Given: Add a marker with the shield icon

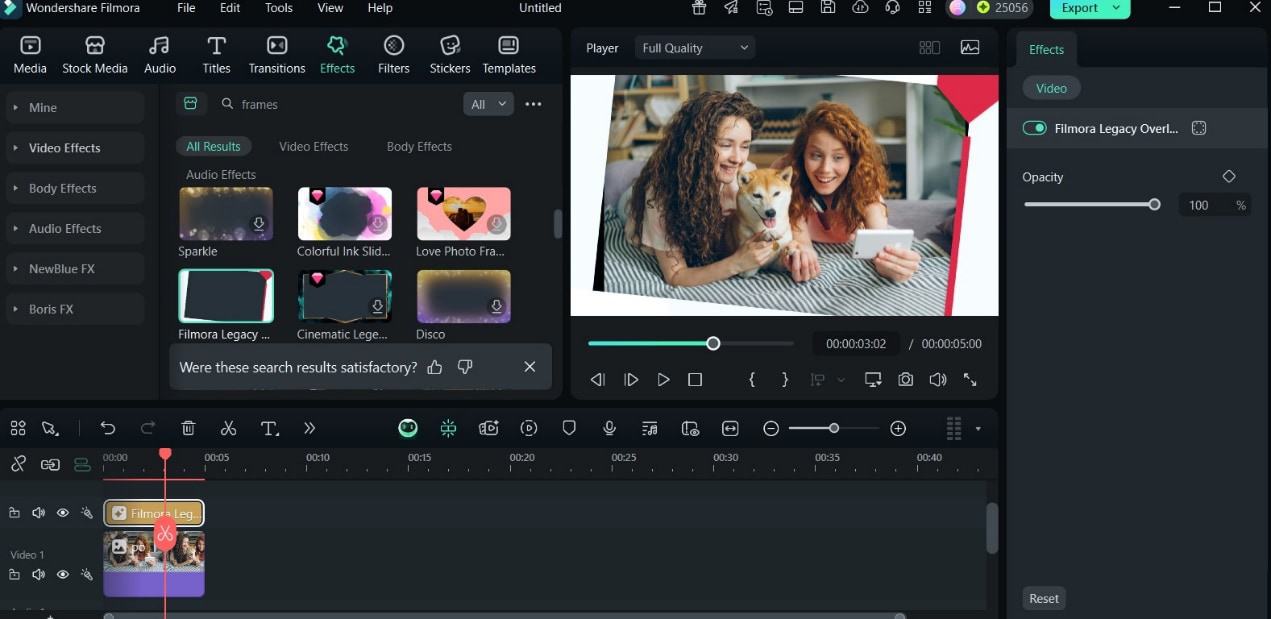Looking at the screenshot, I should point(569,428).
